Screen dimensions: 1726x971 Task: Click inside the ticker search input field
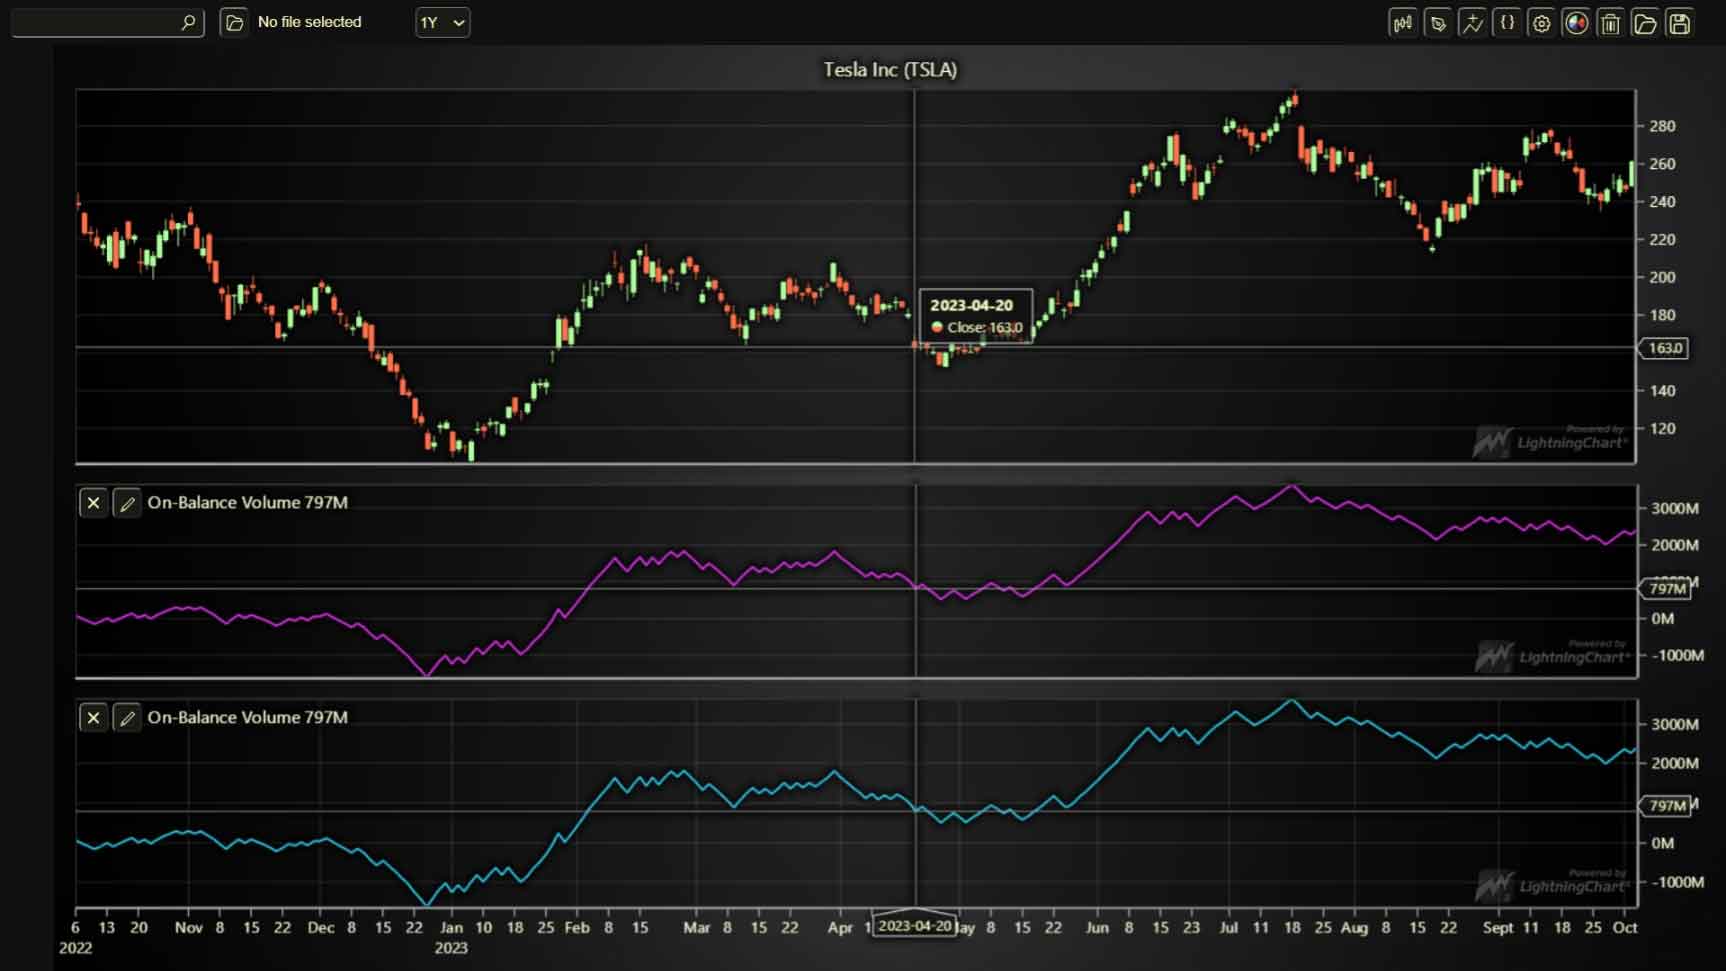click(100, 21)
